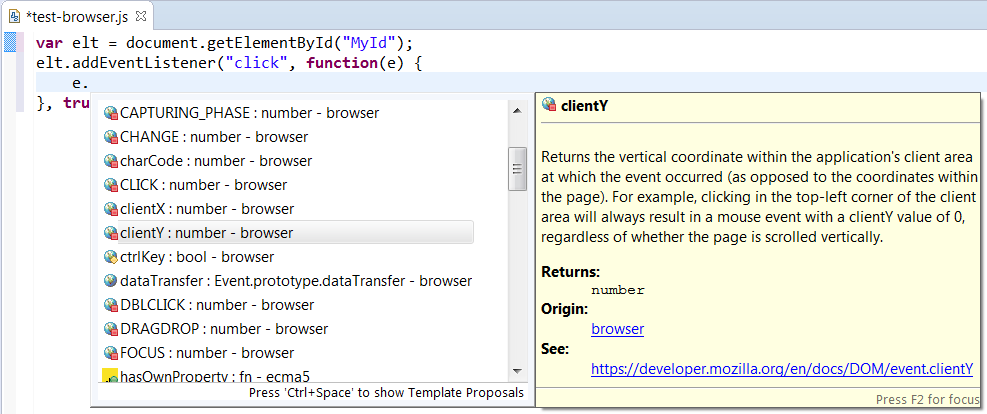Select CAPTURING_PHASE : number proposal
This screenshot has width=987, height=414.
tap(249, 113)
